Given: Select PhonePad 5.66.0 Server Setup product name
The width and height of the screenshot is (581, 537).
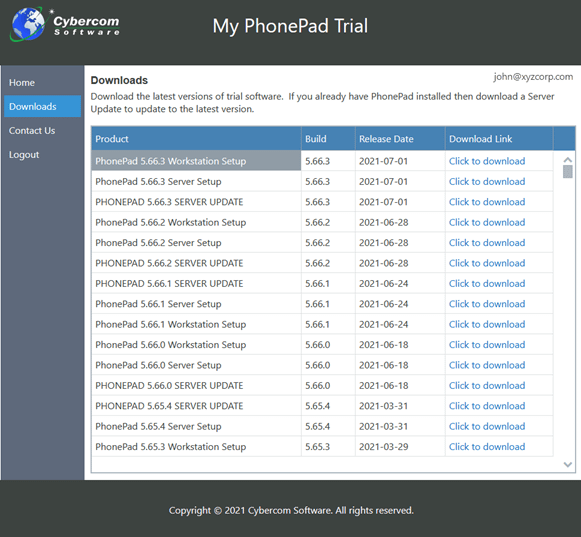Looking at the screenshot, I should pos(158,365).
